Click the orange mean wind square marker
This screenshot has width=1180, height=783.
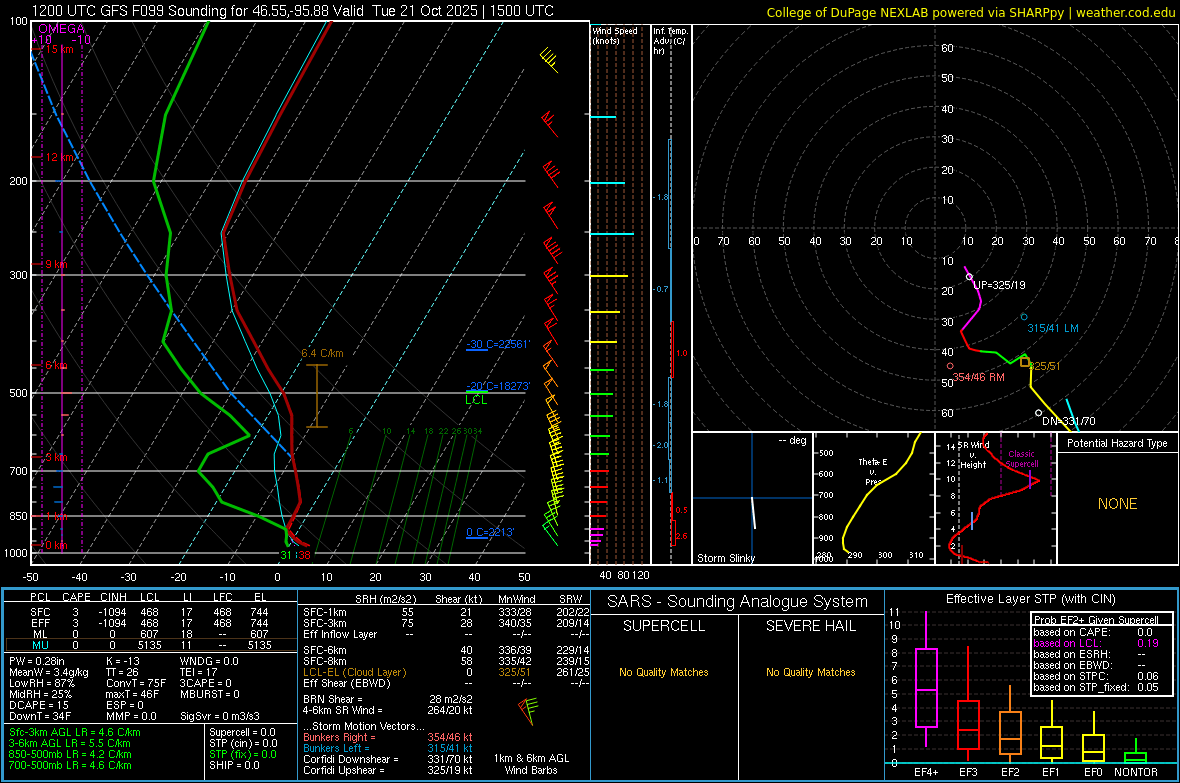[x=1025, y=362]
